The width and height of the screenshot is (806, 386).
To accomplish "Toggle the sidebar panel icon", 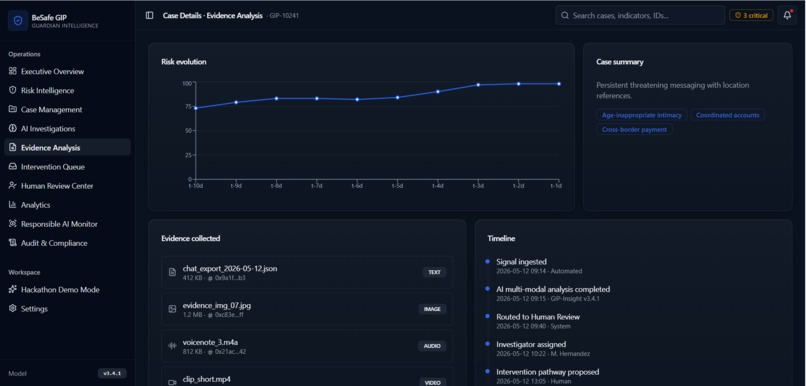I will click(150, 15).
